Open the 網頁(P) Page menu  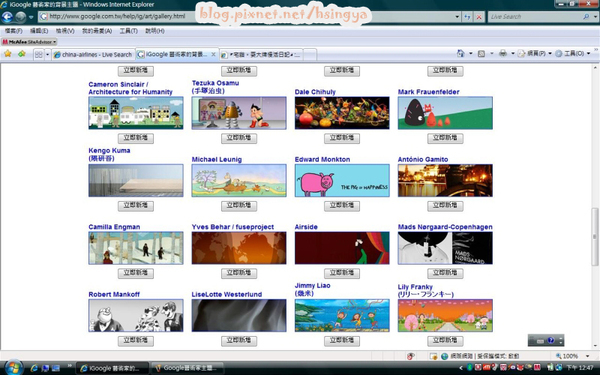point(534,54)
